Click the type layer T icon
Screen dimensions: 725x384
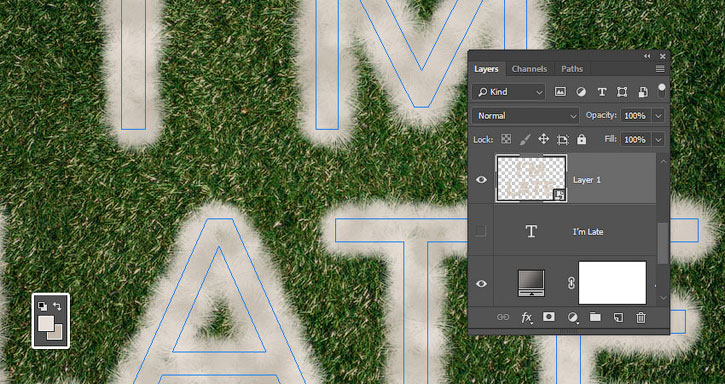[x=531, y=231]
